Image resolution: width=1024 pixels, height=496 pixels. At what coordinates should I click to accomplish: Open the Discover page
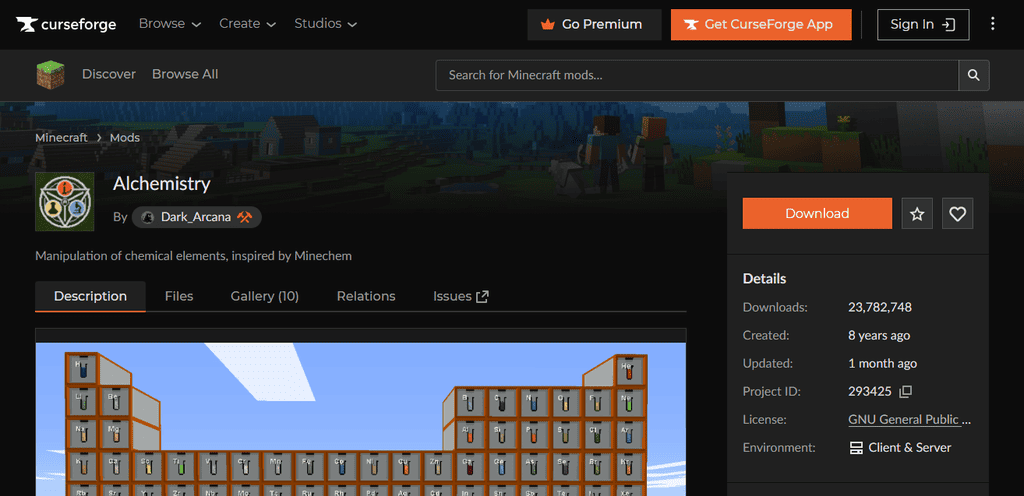108,74
